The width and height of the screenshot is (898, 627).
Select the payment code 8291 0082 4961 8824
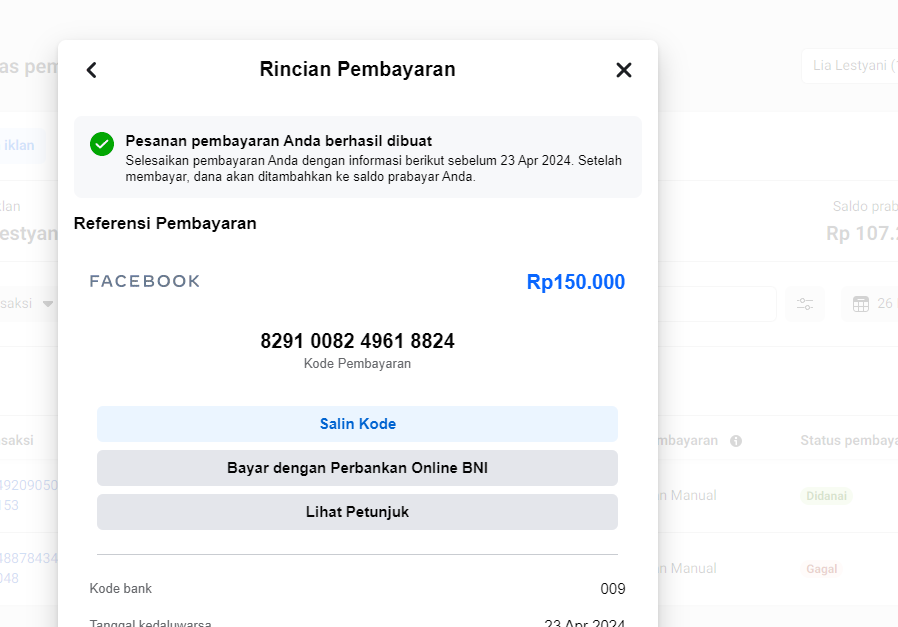357,341
